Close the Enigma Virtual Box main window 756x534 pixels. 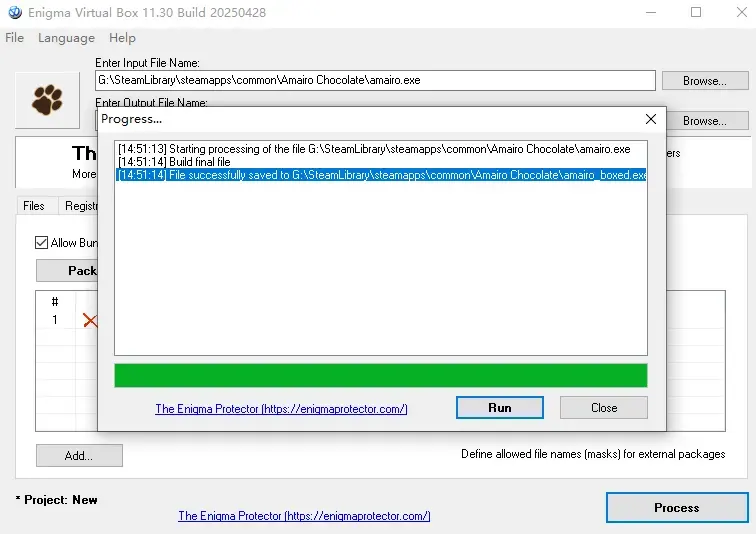pos(742,13)
